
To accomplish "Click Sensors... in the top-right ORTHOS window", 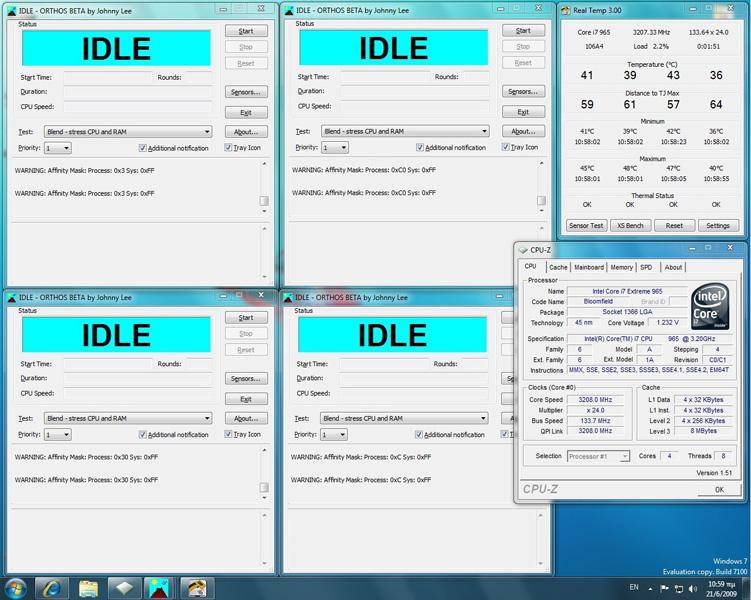I will (x=523, y=91).
